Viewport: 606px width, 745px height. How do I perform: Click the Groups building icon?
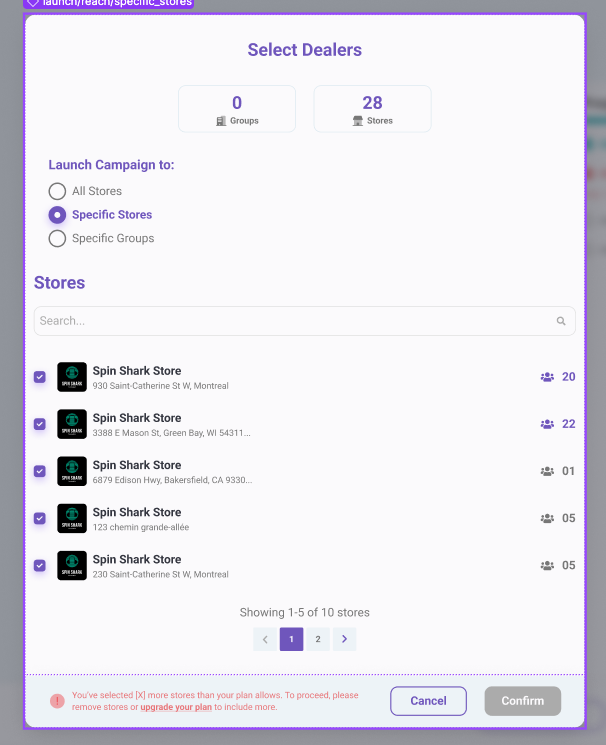pyautogui.click(x=221, y=121)
